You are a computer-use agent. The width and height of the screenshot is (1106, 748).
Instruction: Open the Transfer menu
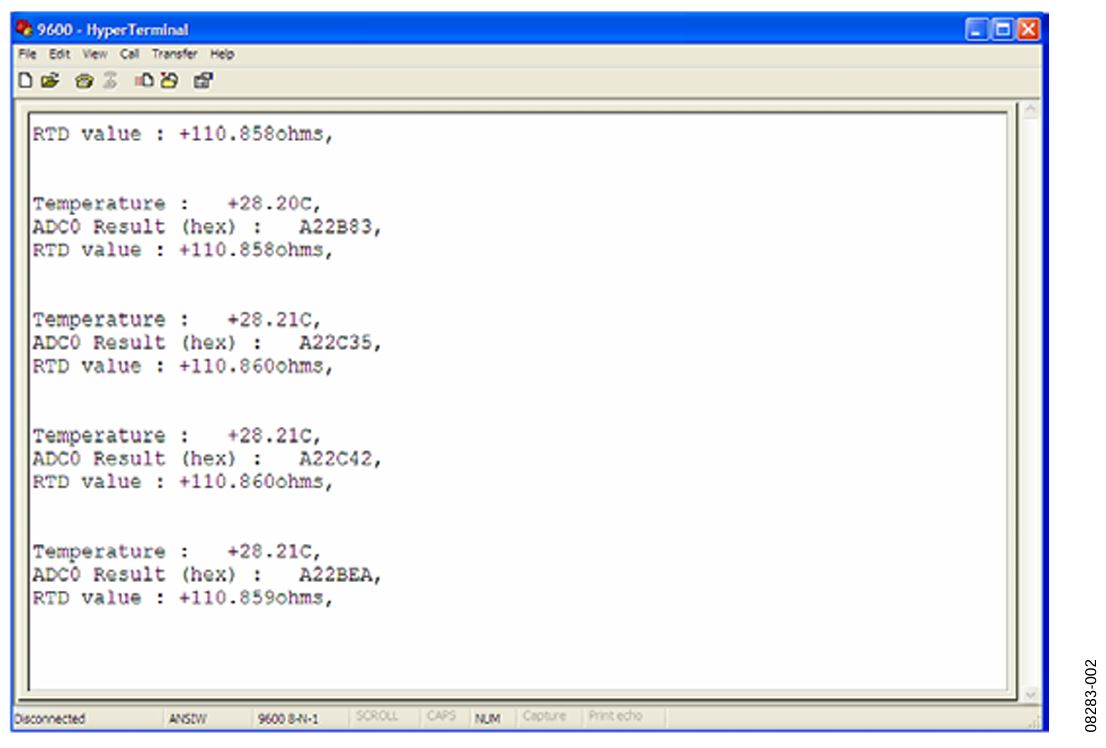174,54
